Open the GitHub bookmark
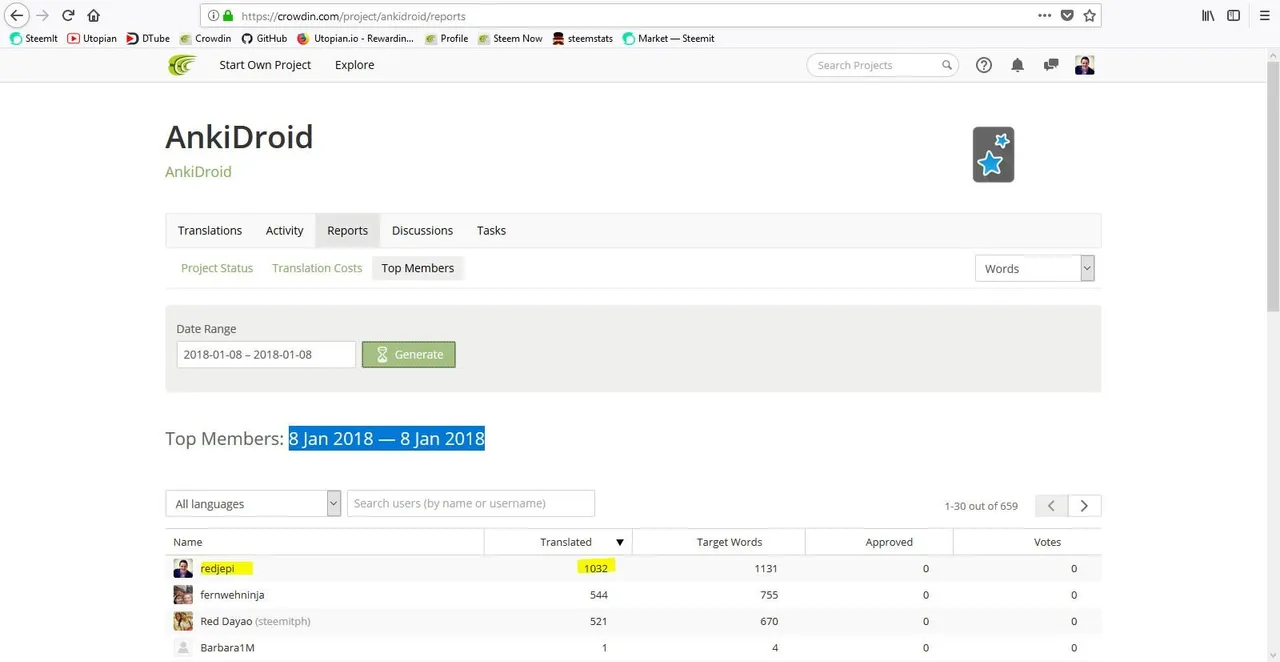 click(264, 38)
